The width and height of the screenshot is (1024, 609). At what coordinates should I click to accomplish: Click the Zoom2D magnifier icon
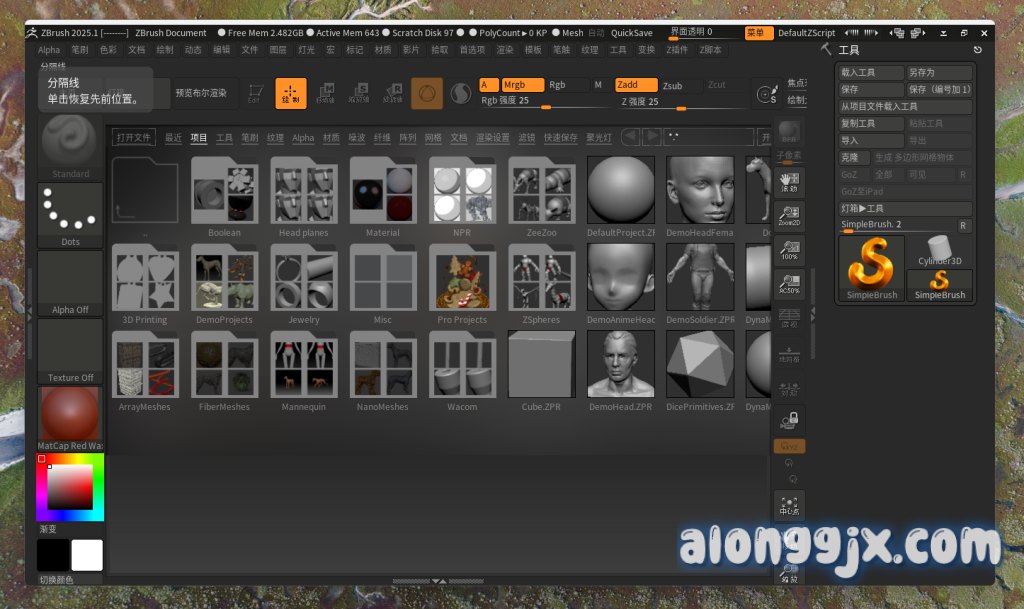pos(789,216)
